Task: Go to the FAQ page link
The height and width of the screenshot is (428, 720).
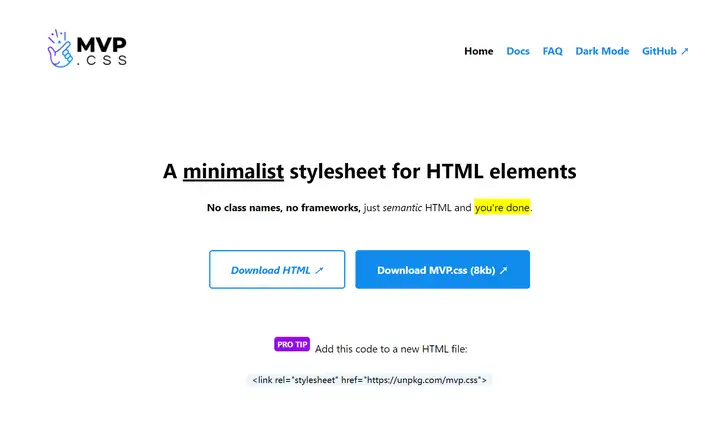Action: point(552,51)
